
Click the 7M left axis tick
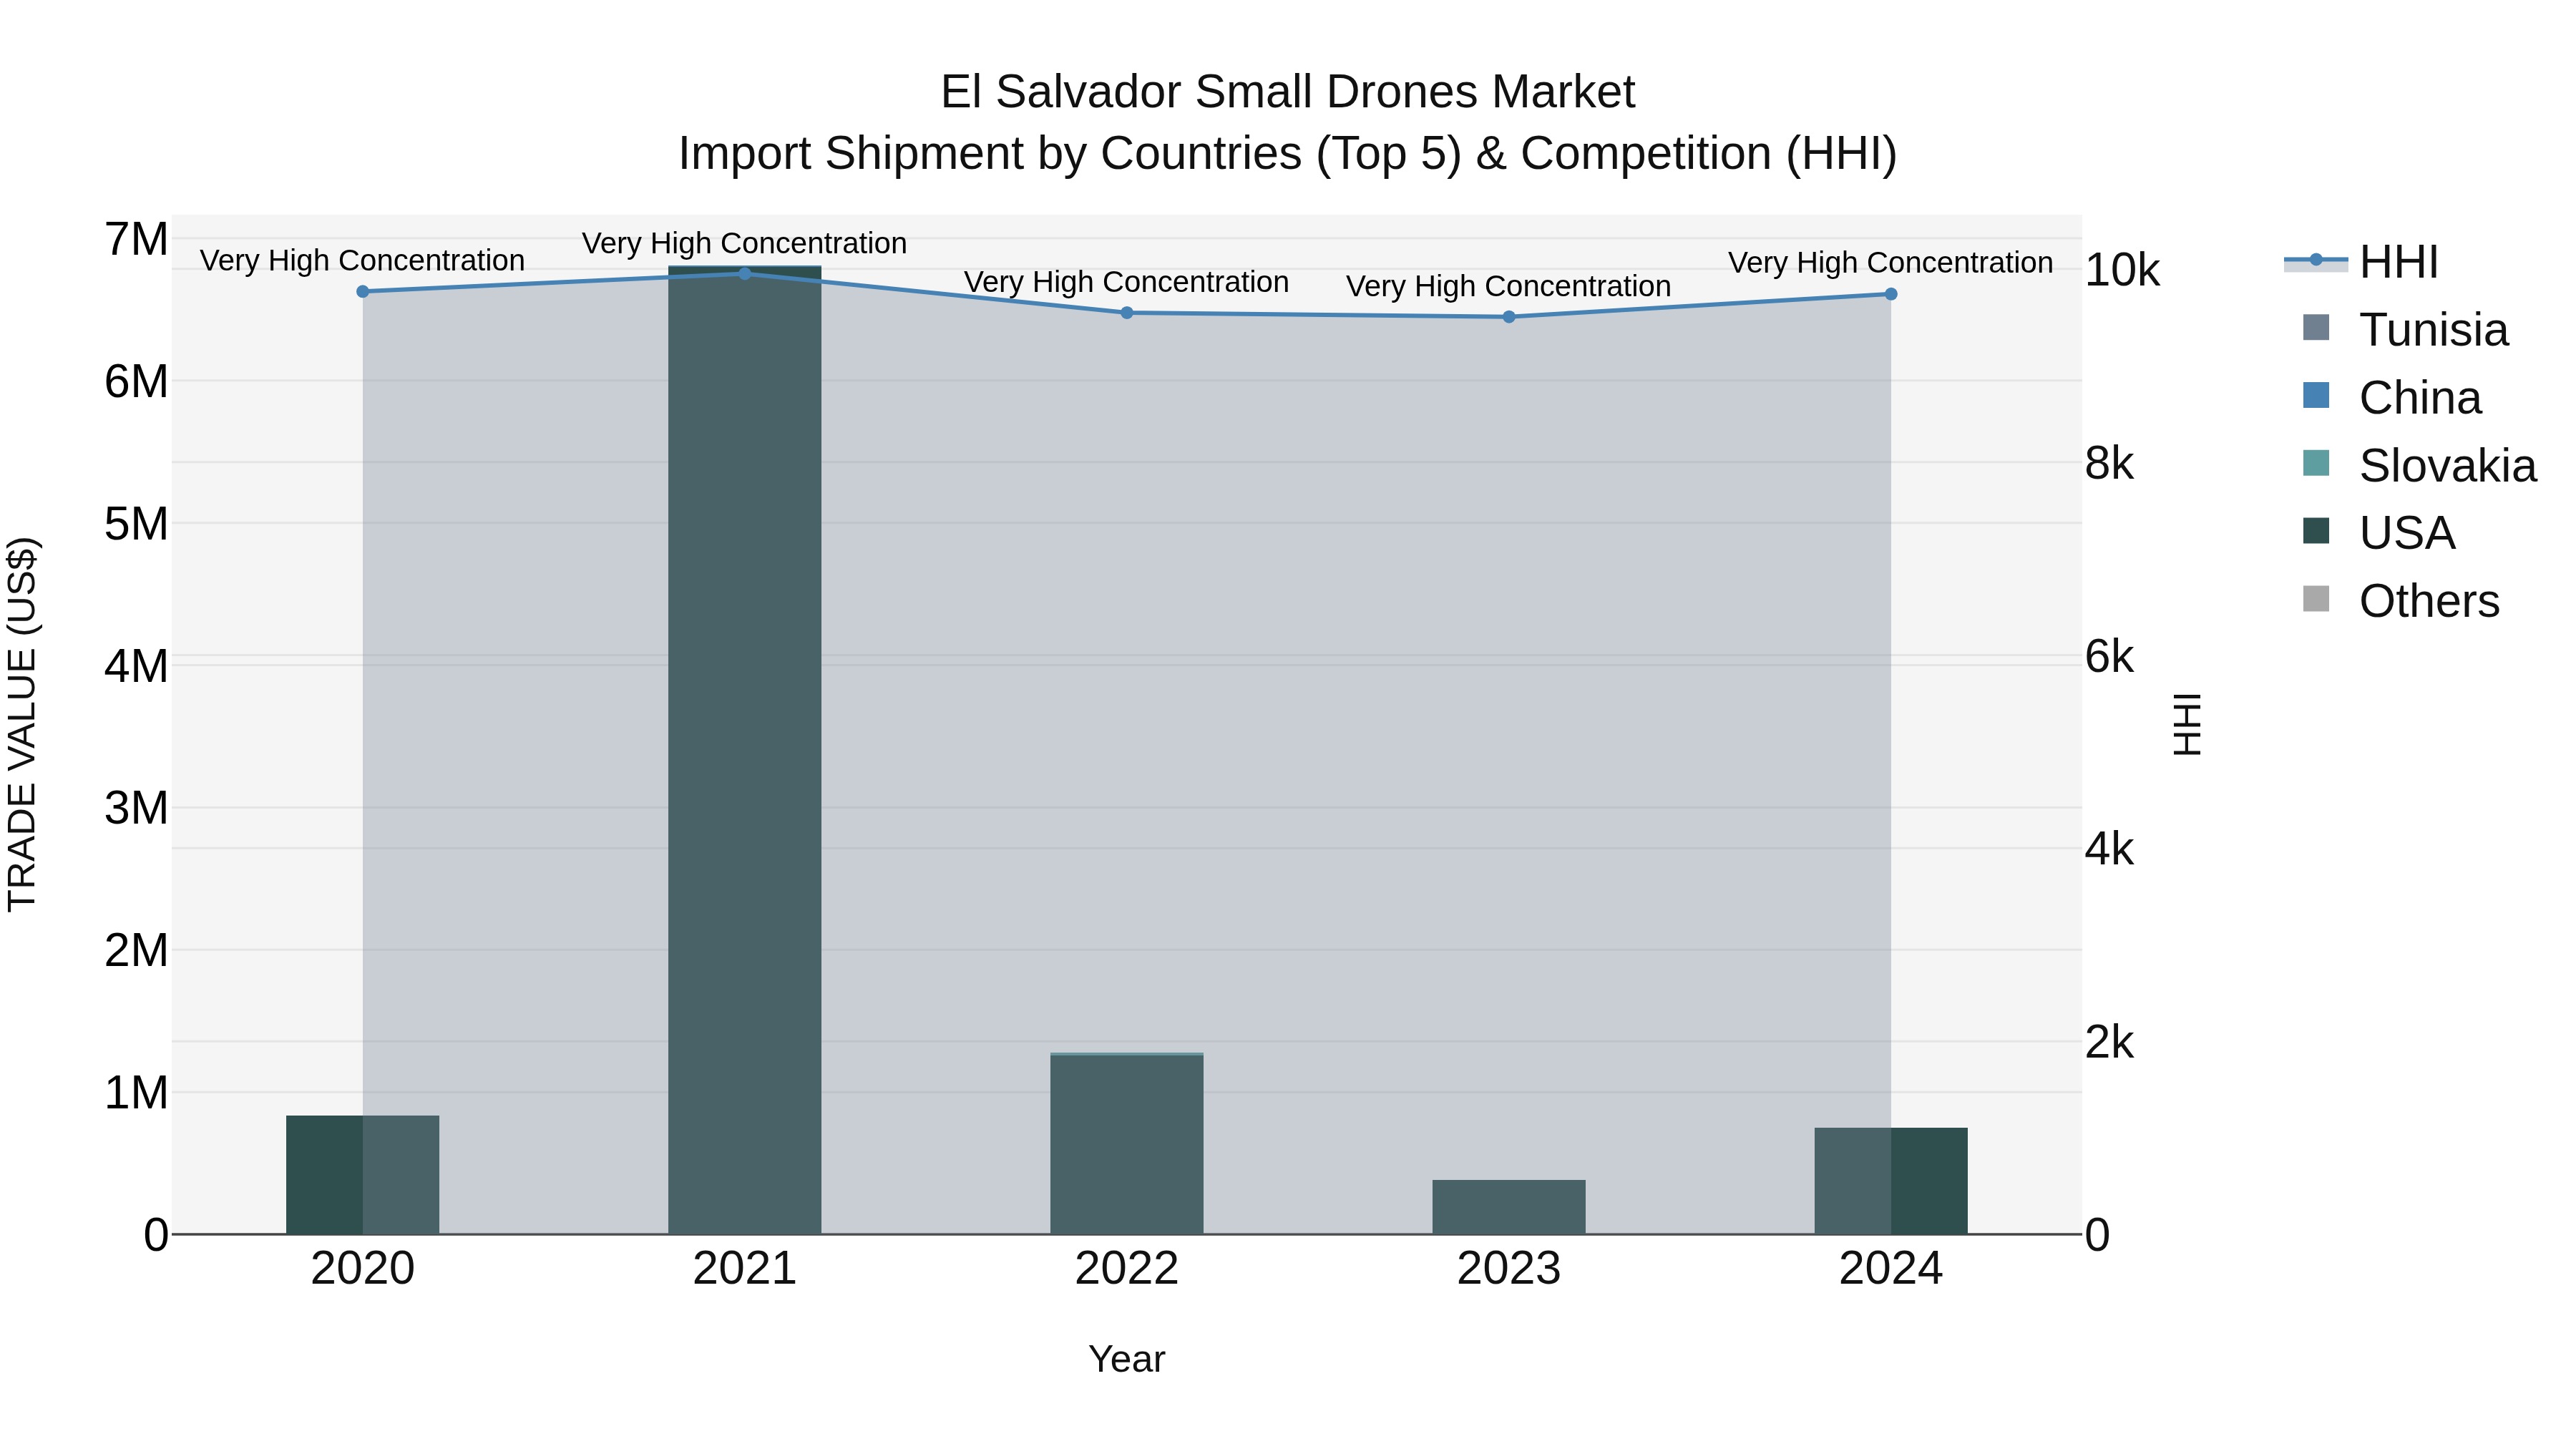tap(137, 240)
